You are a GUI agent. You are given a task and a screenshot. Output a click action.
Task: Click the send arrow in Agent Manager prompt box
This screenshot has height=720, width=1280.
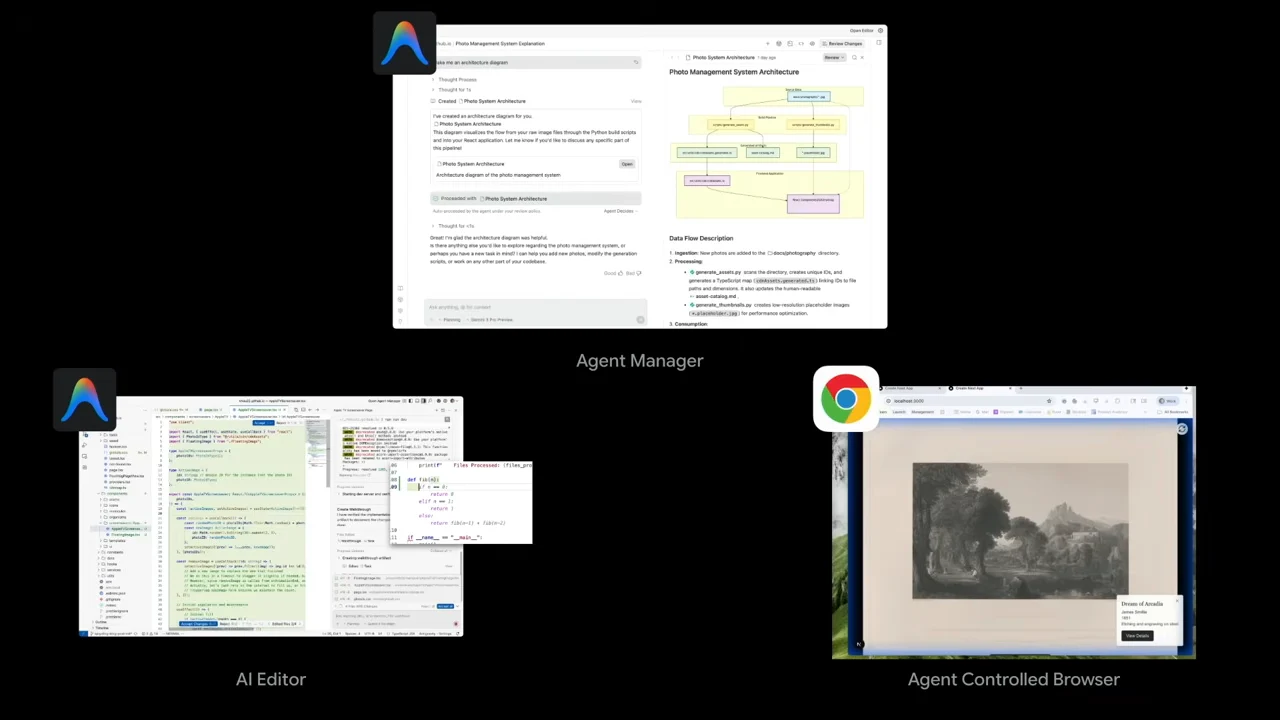(x=640, y=320)
